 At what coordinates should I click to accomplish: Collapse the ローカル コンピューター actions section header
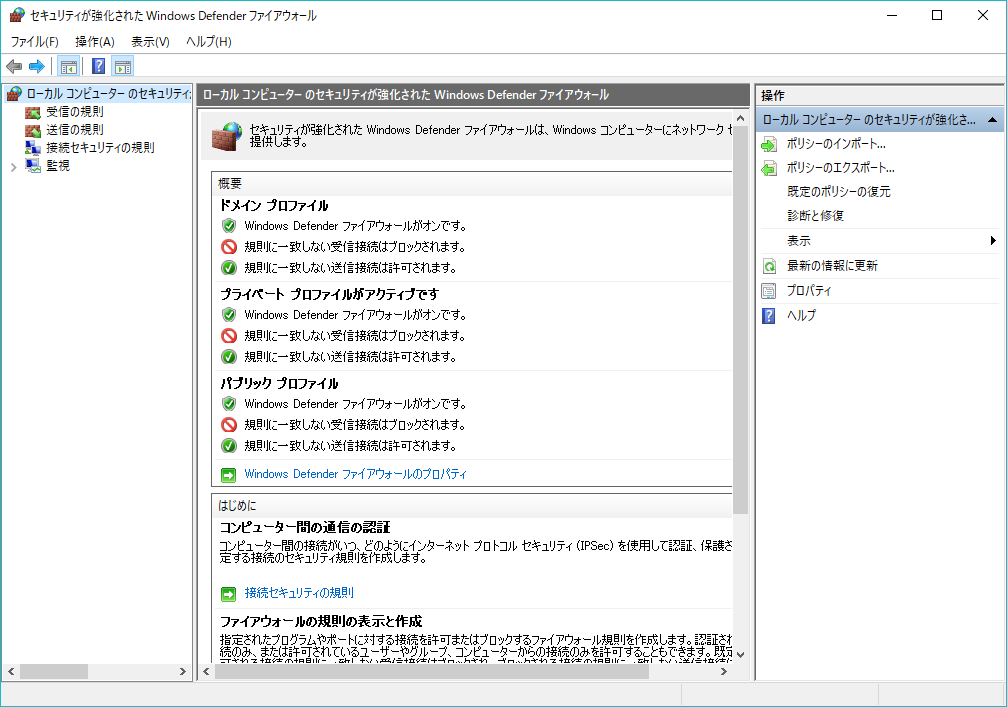tap(991, 120)
